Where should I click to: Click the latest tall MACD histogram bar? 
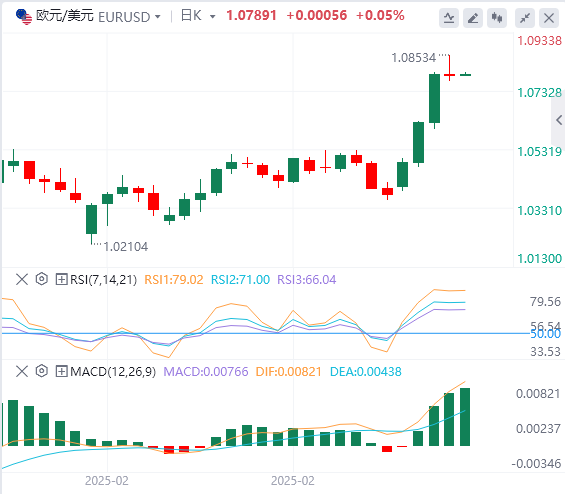click(465, 417)
